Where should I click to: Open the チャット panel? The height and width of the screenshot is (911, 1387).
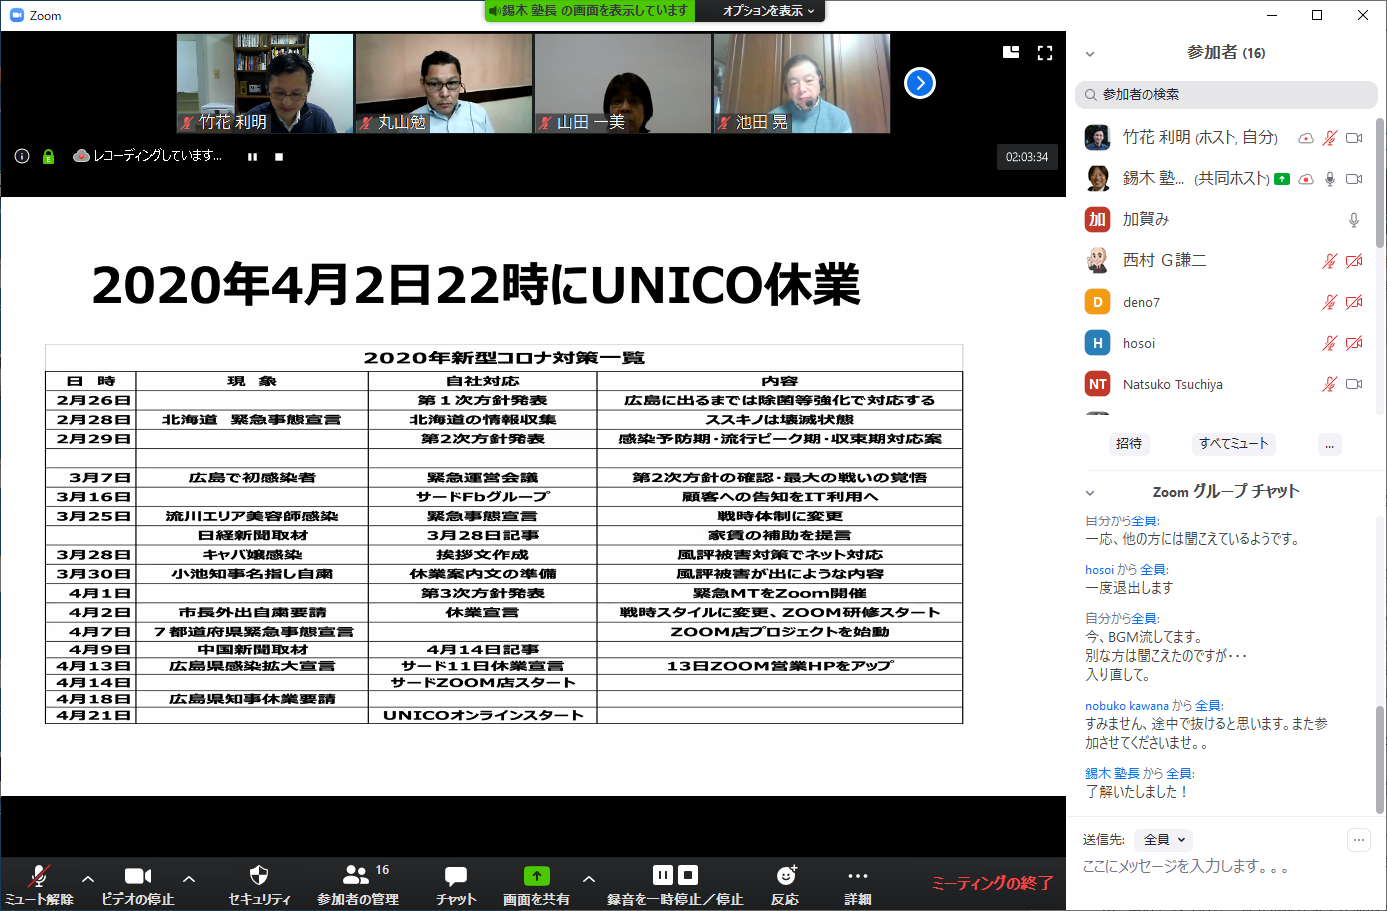(x=456, y=884)
